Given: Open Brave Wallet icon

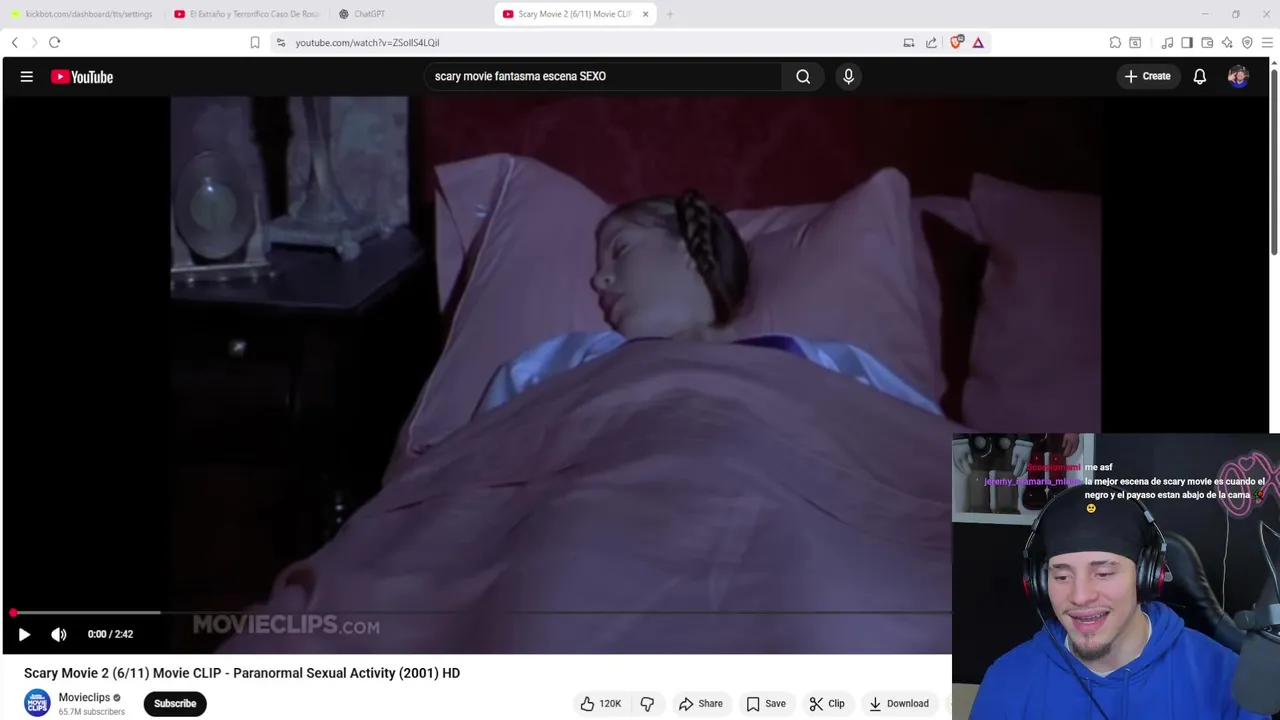Looking at the screenshot, I should 1207,42.
